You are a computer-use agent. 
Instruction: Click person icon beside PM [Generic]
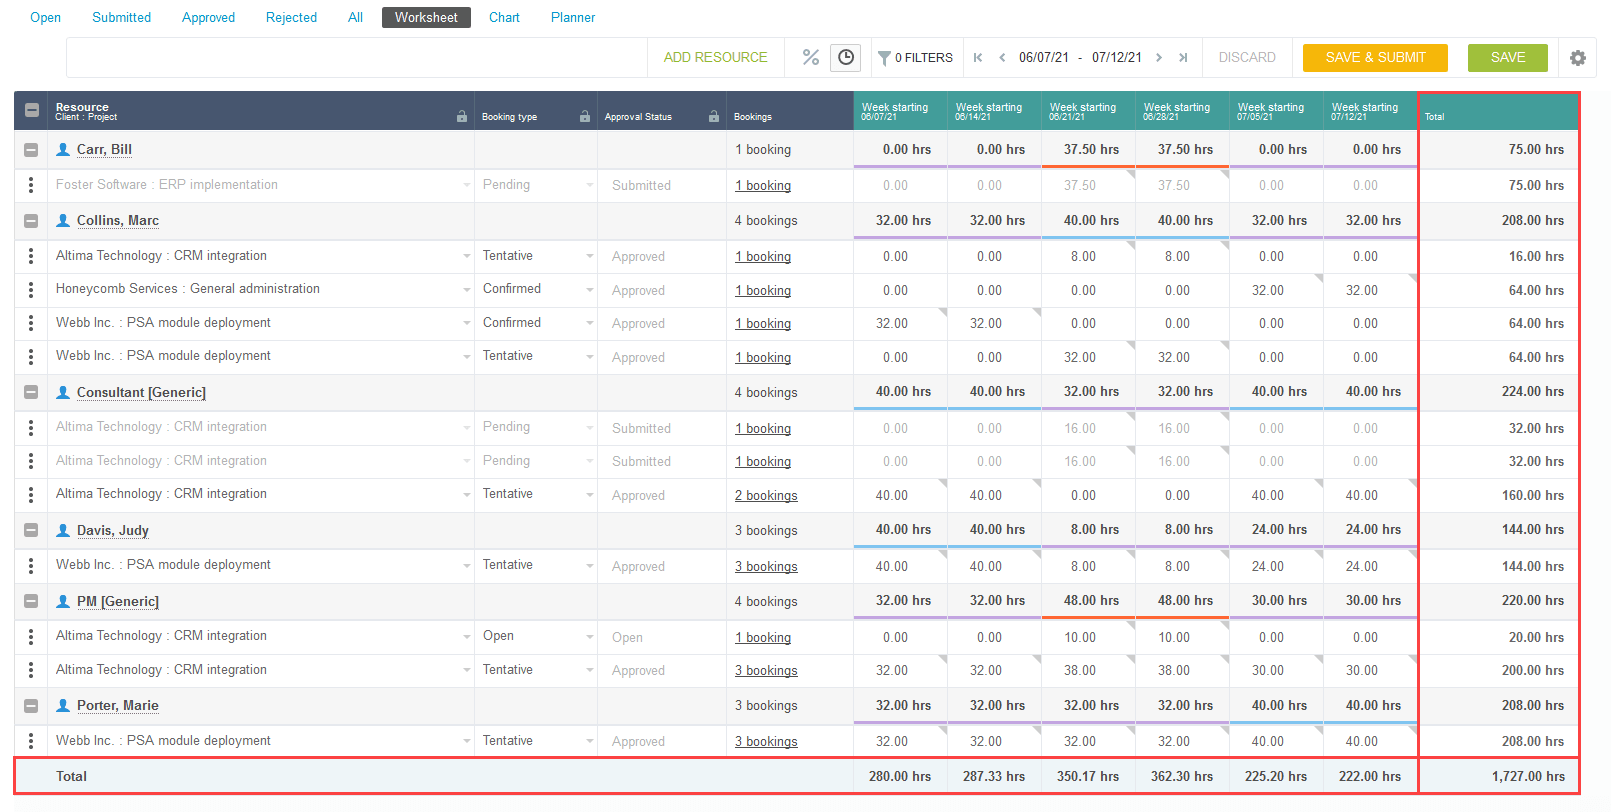(63, 601)
